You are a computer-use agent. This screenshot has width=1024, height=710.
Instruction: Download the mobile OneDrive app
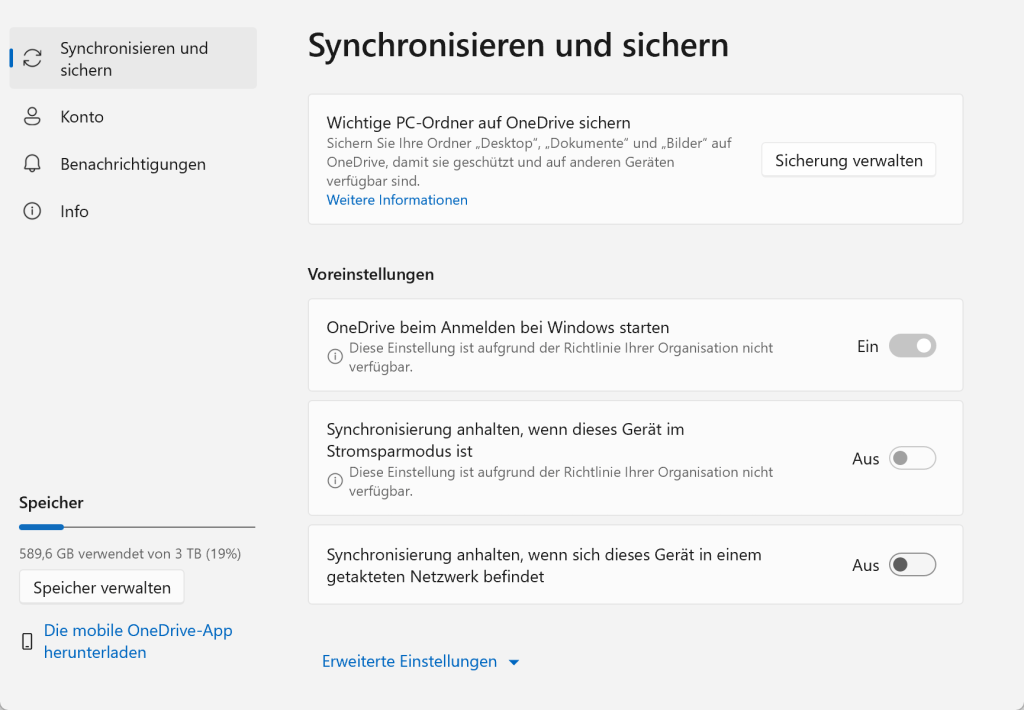pyautogui.click(x=138, y=641)
